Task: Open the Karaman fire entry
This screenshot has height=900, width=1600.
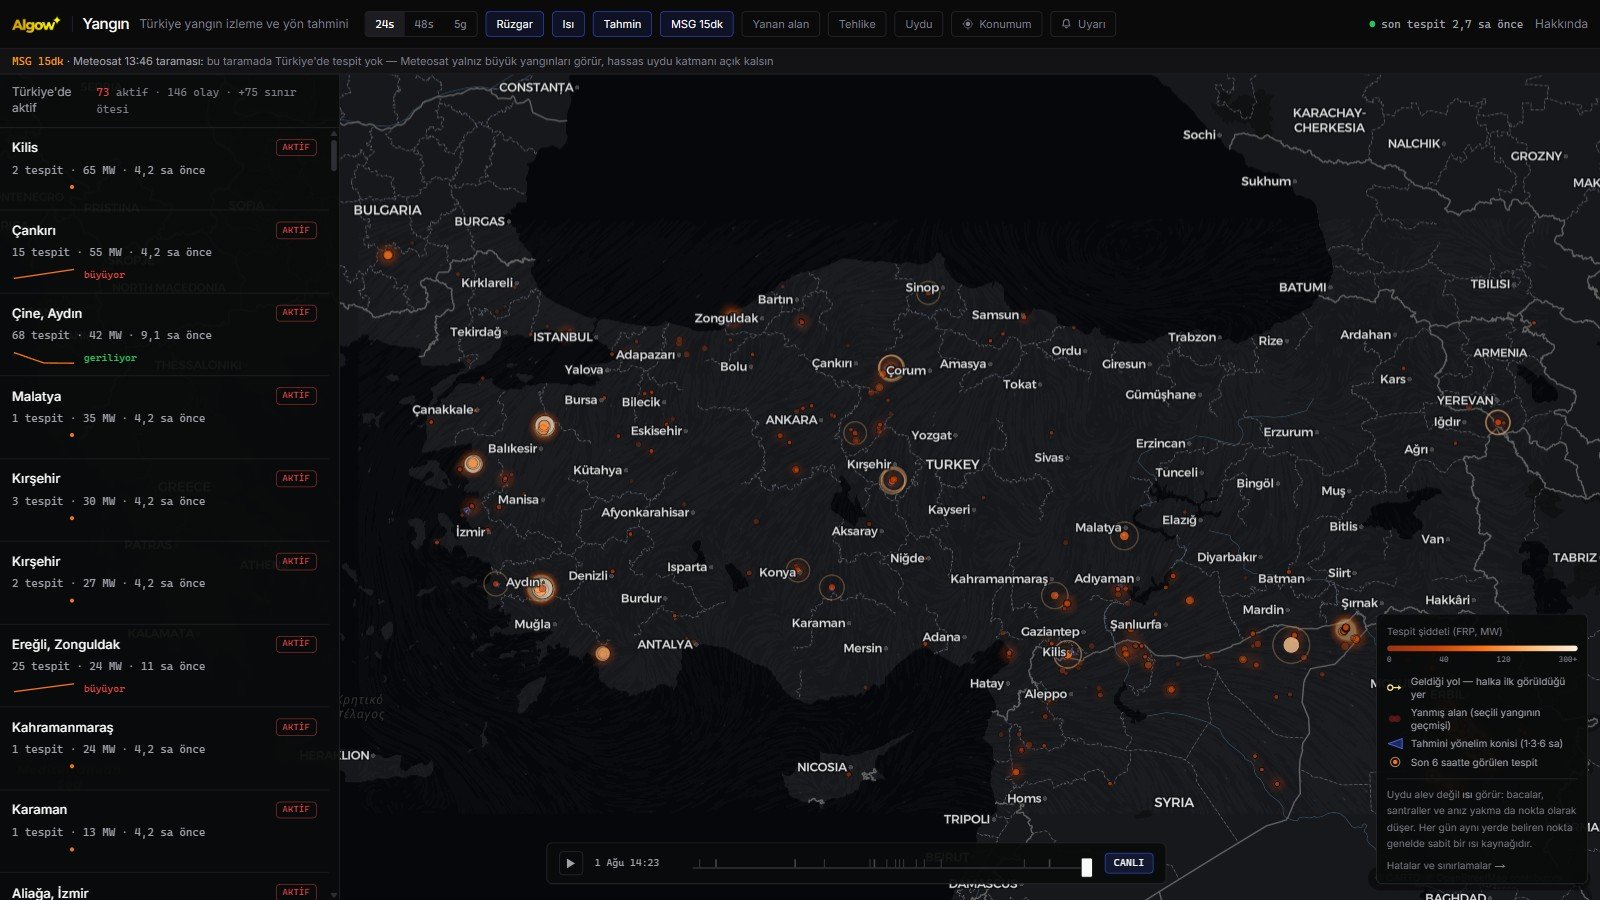Action: click(x=164, y=832)
